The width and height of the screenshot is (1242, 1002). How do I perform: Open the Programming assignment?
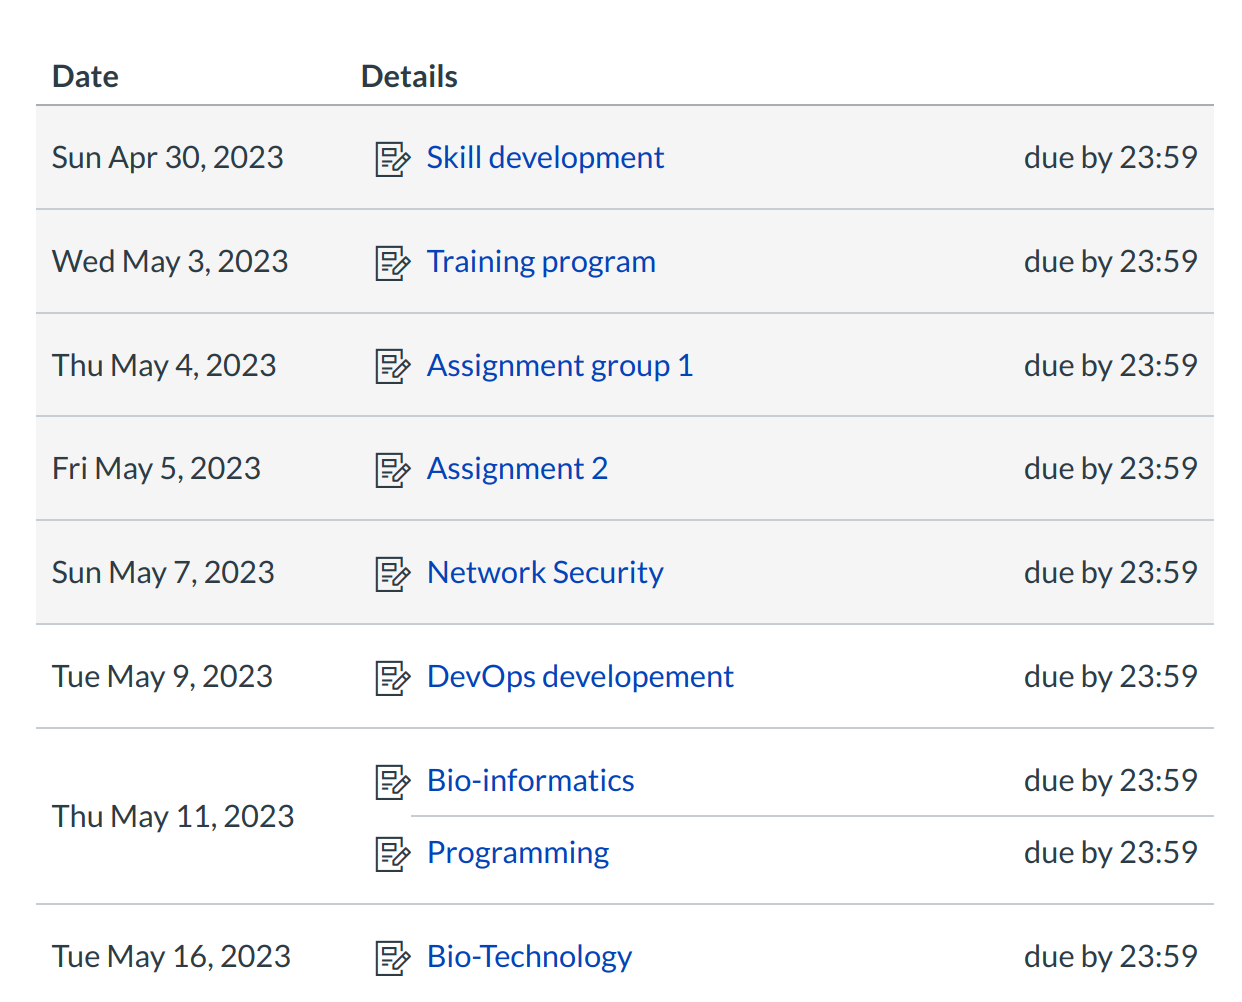click(518, 853)
